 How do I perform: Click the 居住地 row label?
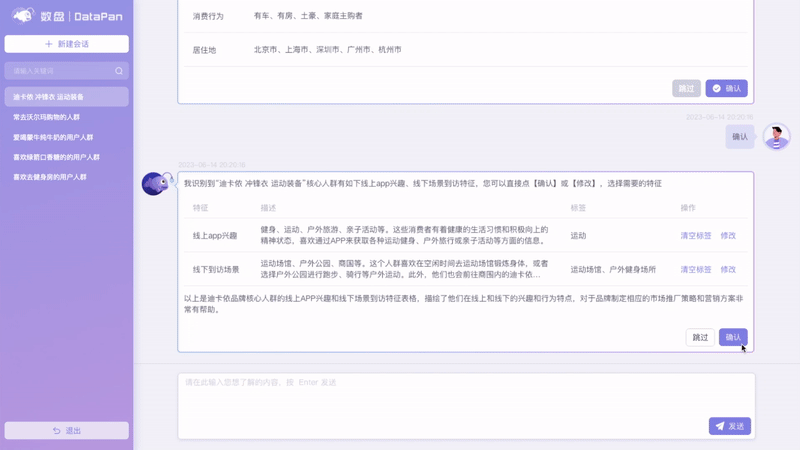[x=205, y=50]
